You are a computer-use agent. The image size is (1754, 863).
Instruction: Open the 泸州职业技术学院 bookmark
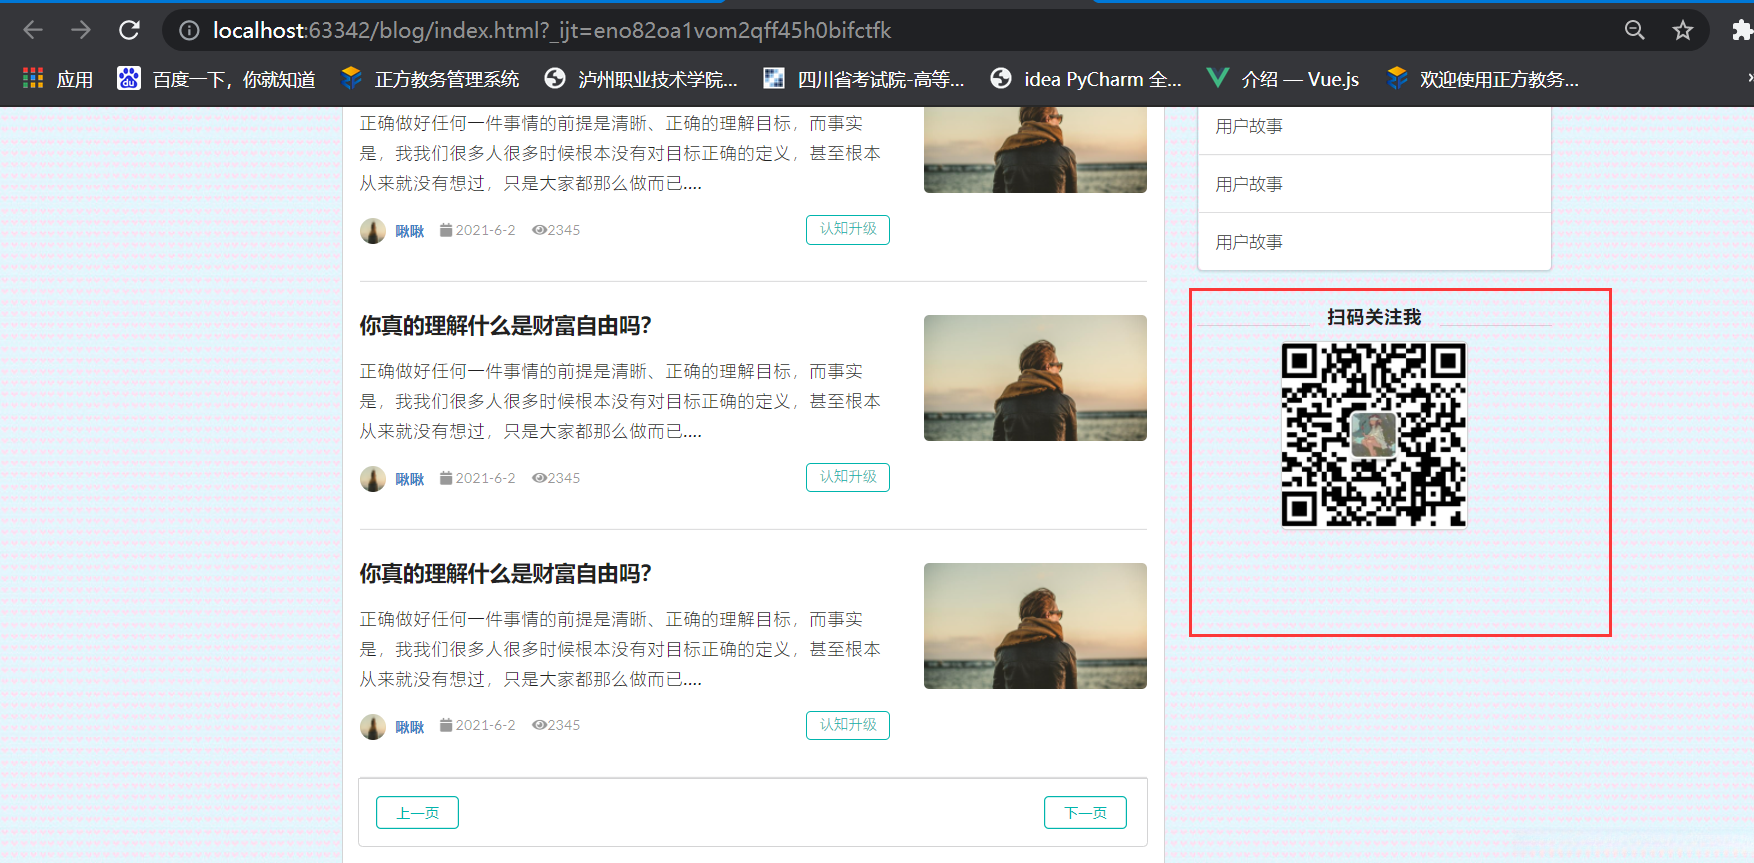[641, 79]
